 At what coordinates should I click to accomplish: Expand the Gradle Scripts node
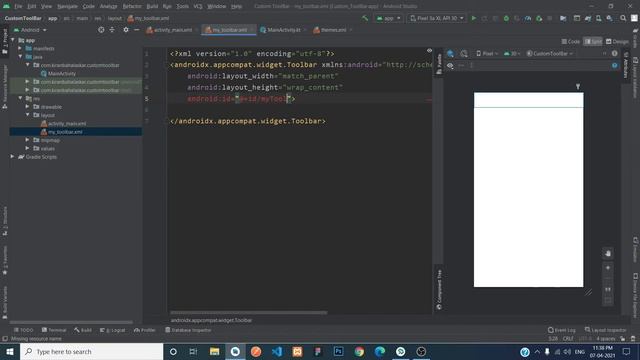13,156
